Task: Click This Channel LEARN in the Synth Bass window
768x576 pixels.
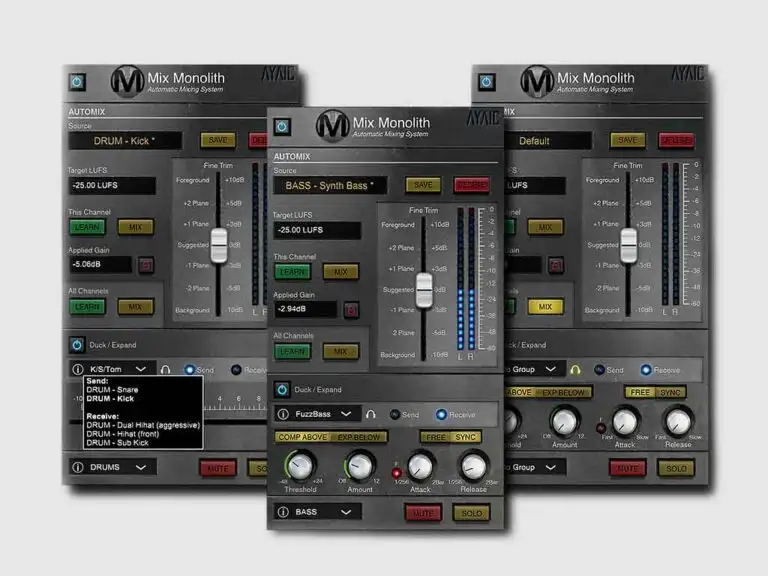Action: [x=292, y=272]
